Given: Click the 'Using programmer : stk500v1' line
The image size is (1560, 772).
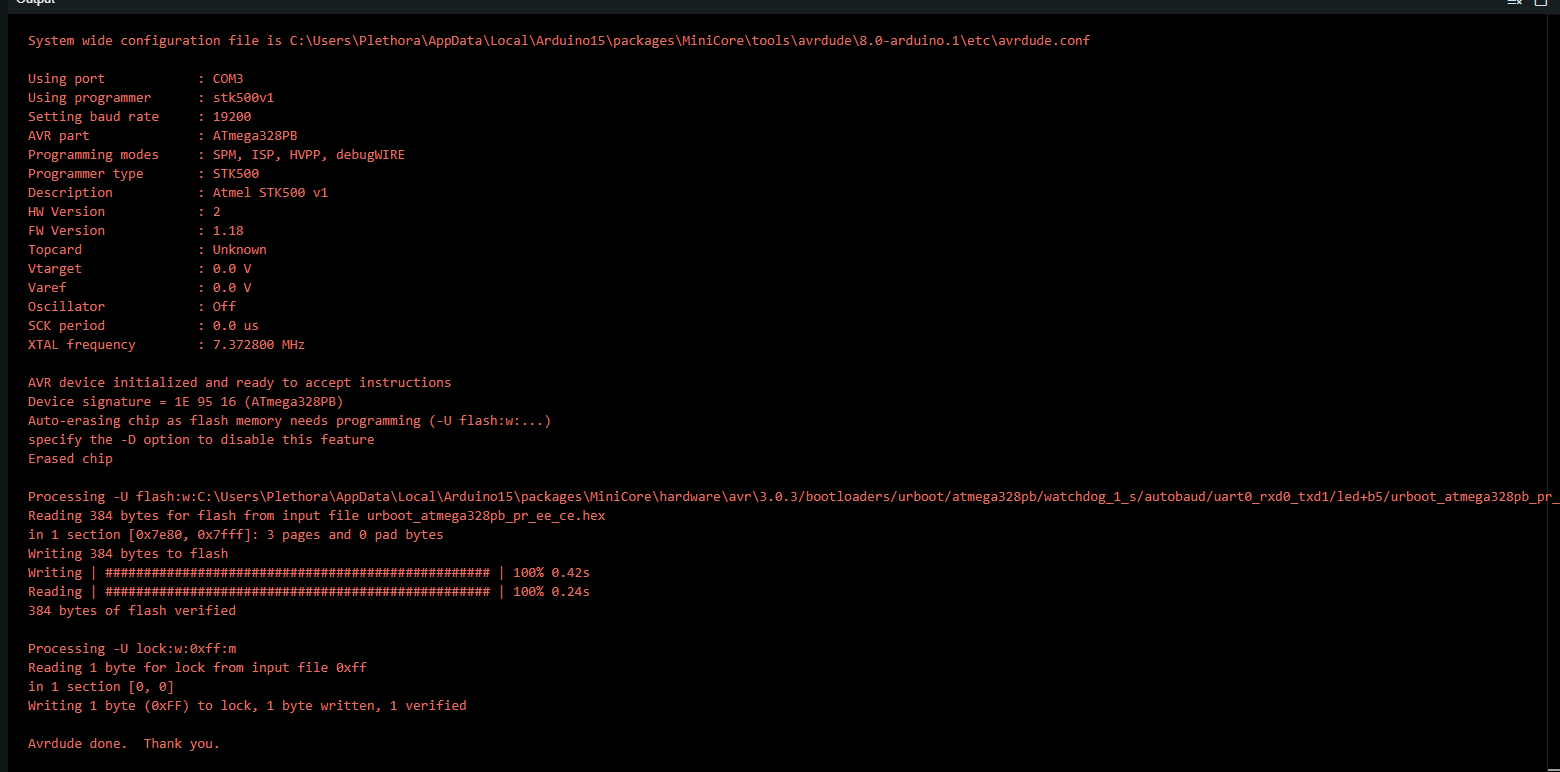Looking at the screenshot, I should (x=150, y=98).
